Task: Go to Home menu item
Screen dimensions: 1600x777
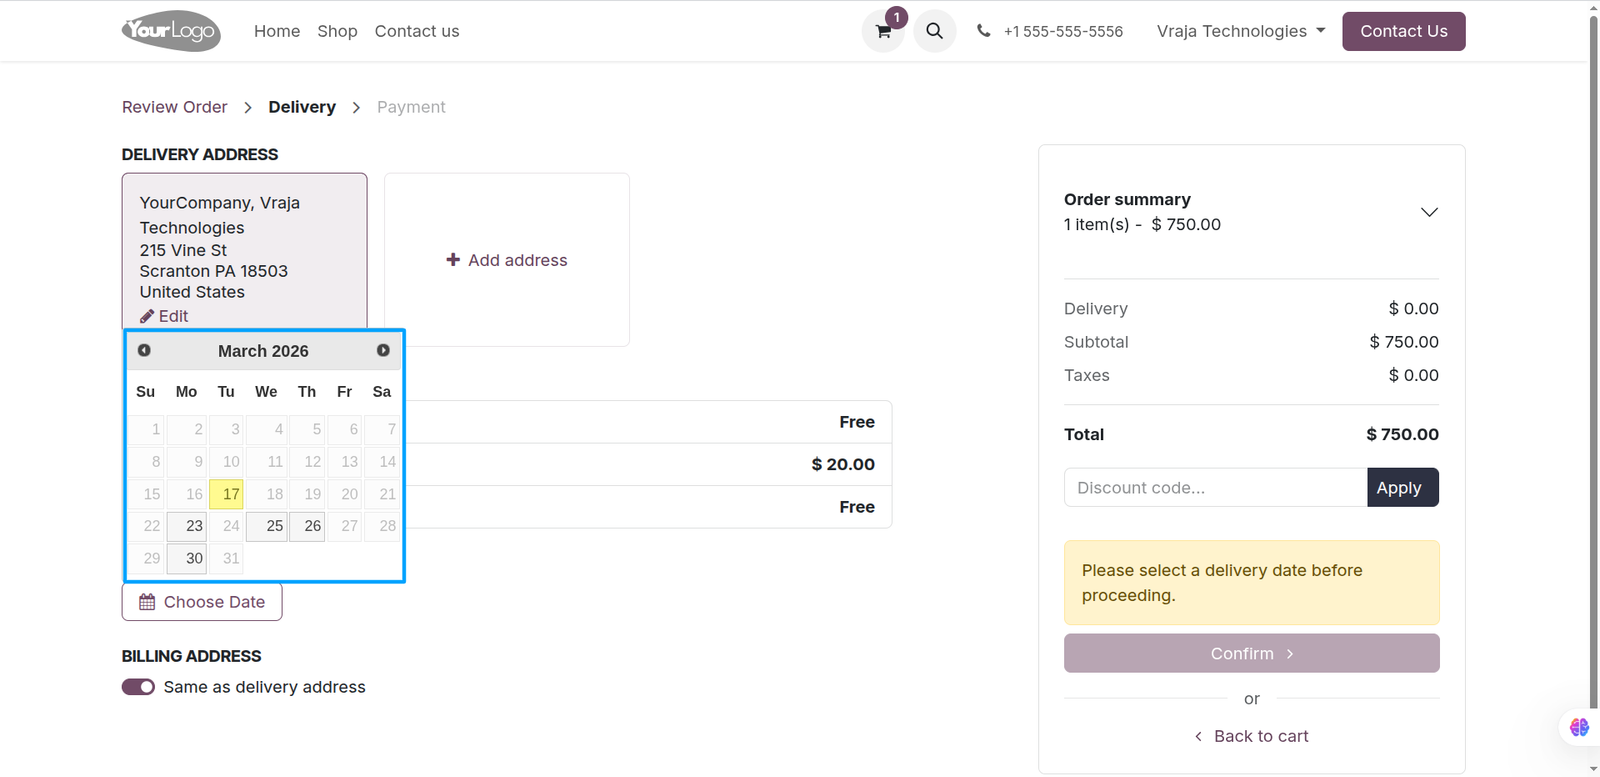Action: coord(277,31)
